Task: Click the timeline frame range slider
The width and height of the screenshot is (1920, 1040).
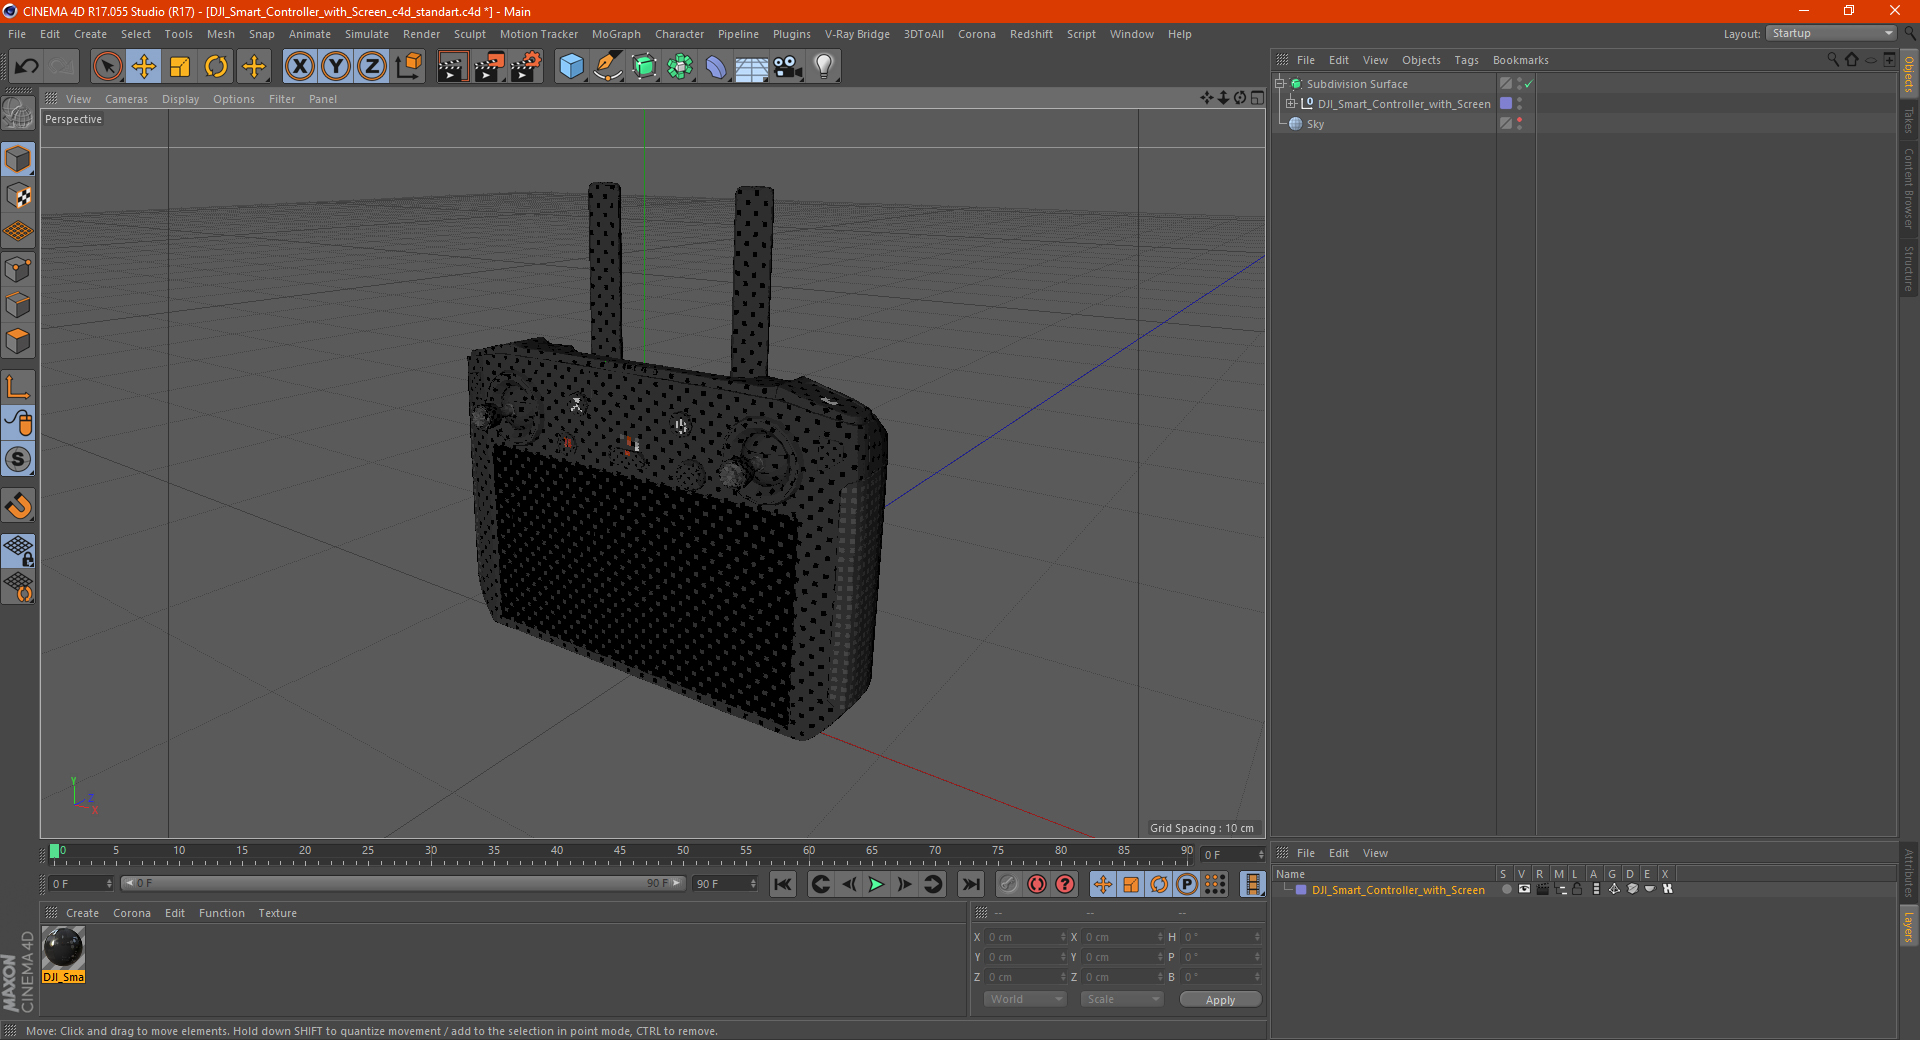Action: point(403,883)
